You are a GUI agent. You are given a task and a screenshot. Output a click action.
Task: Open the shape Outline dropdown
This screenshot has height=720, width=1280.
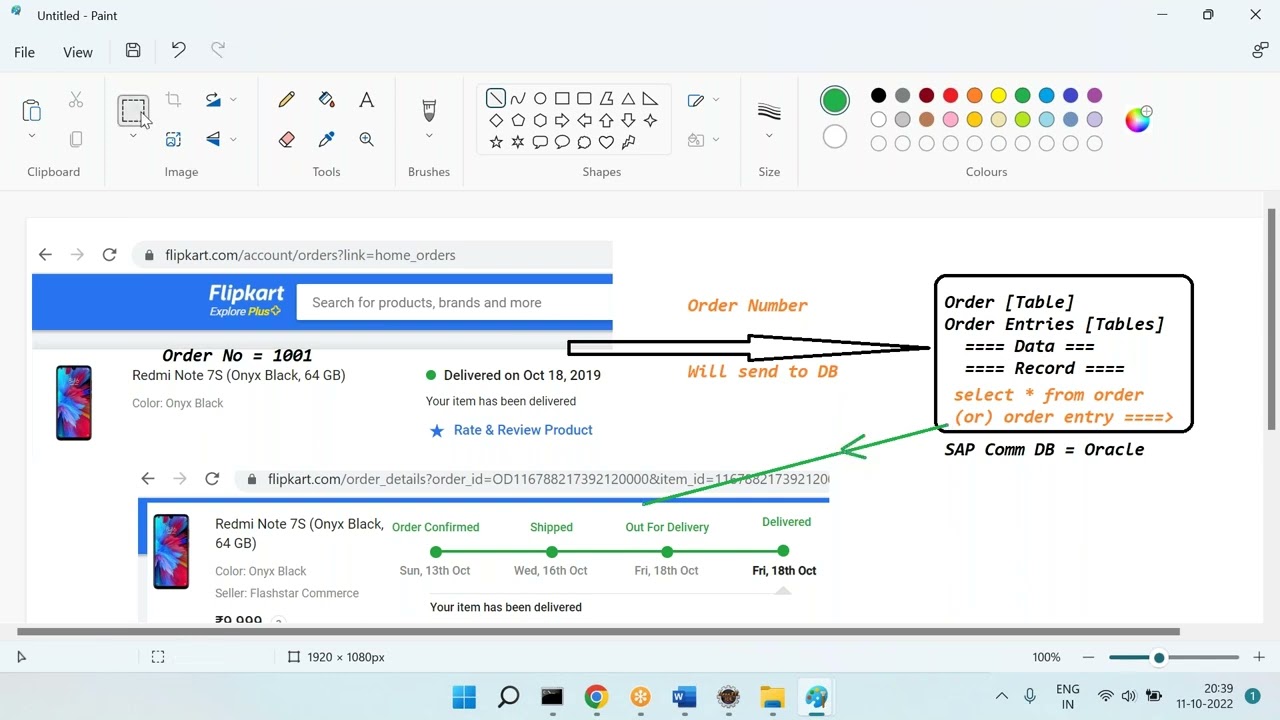[x=704, y=100]
